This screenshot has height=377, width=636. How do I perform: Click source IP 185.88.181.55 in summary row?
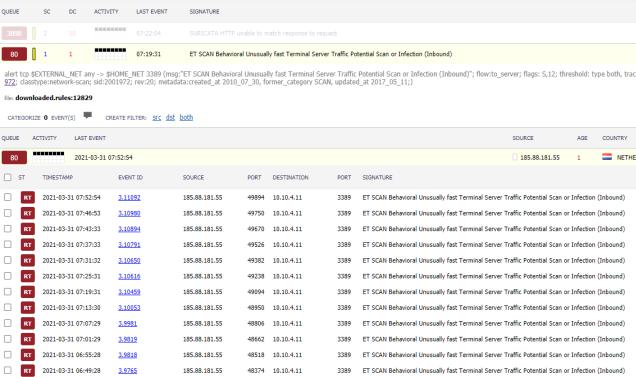click(x=539, y=157)
